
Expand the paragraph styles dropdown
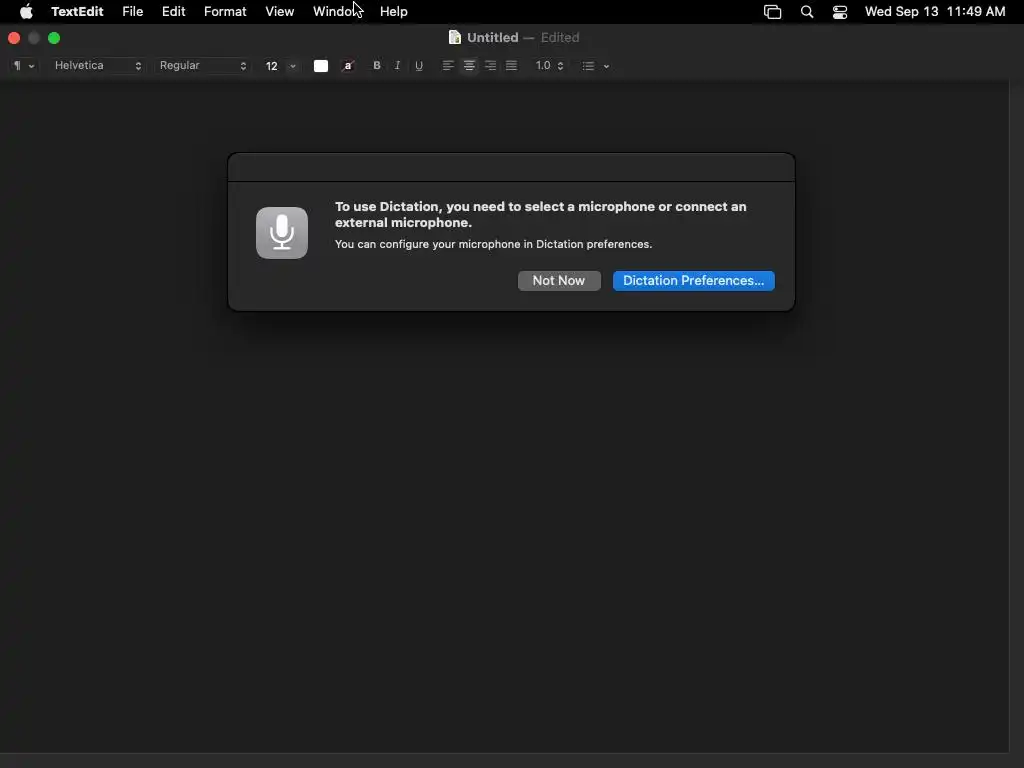click(x=24, y=66)
